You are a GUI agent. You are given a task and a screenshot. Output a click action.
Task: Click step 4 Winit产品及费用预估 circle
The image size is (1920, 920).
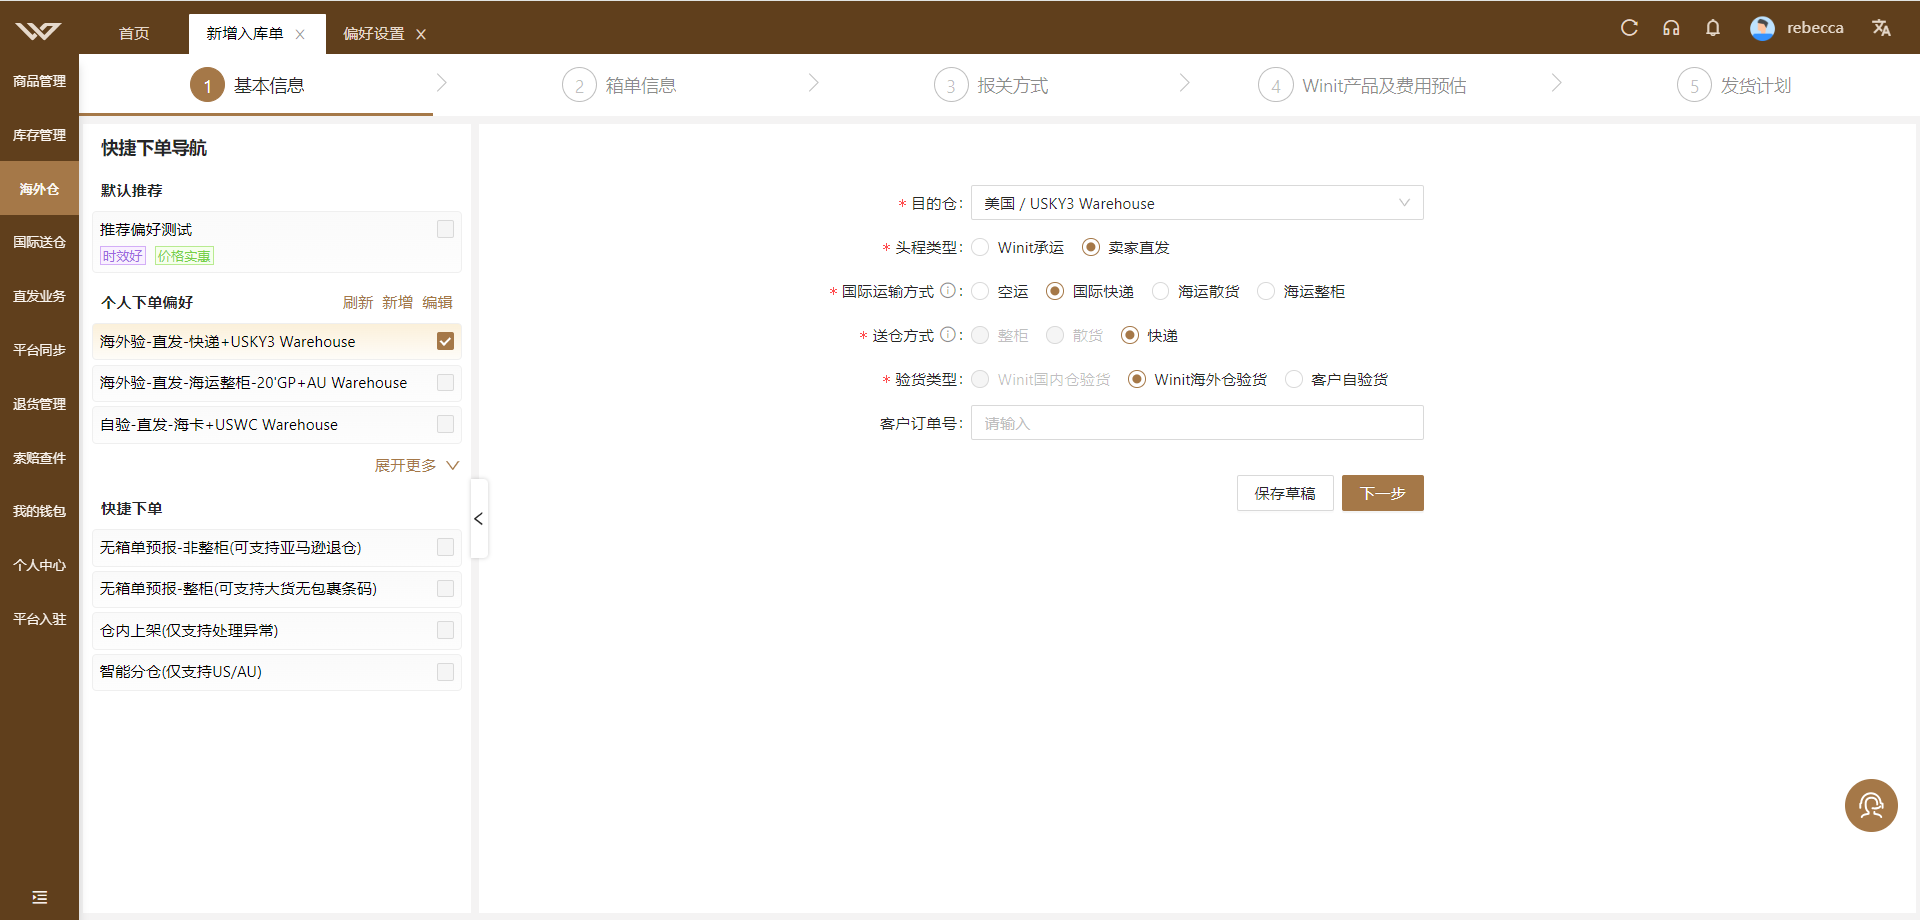(1275, 85)
